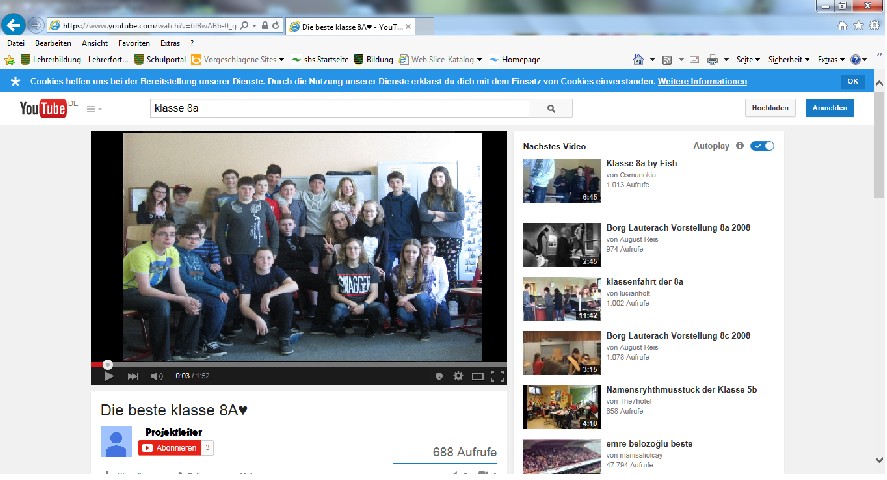This screenshot has height=480, width=887.
Task: Open the Datei menu
Action: tap(16, 43)
